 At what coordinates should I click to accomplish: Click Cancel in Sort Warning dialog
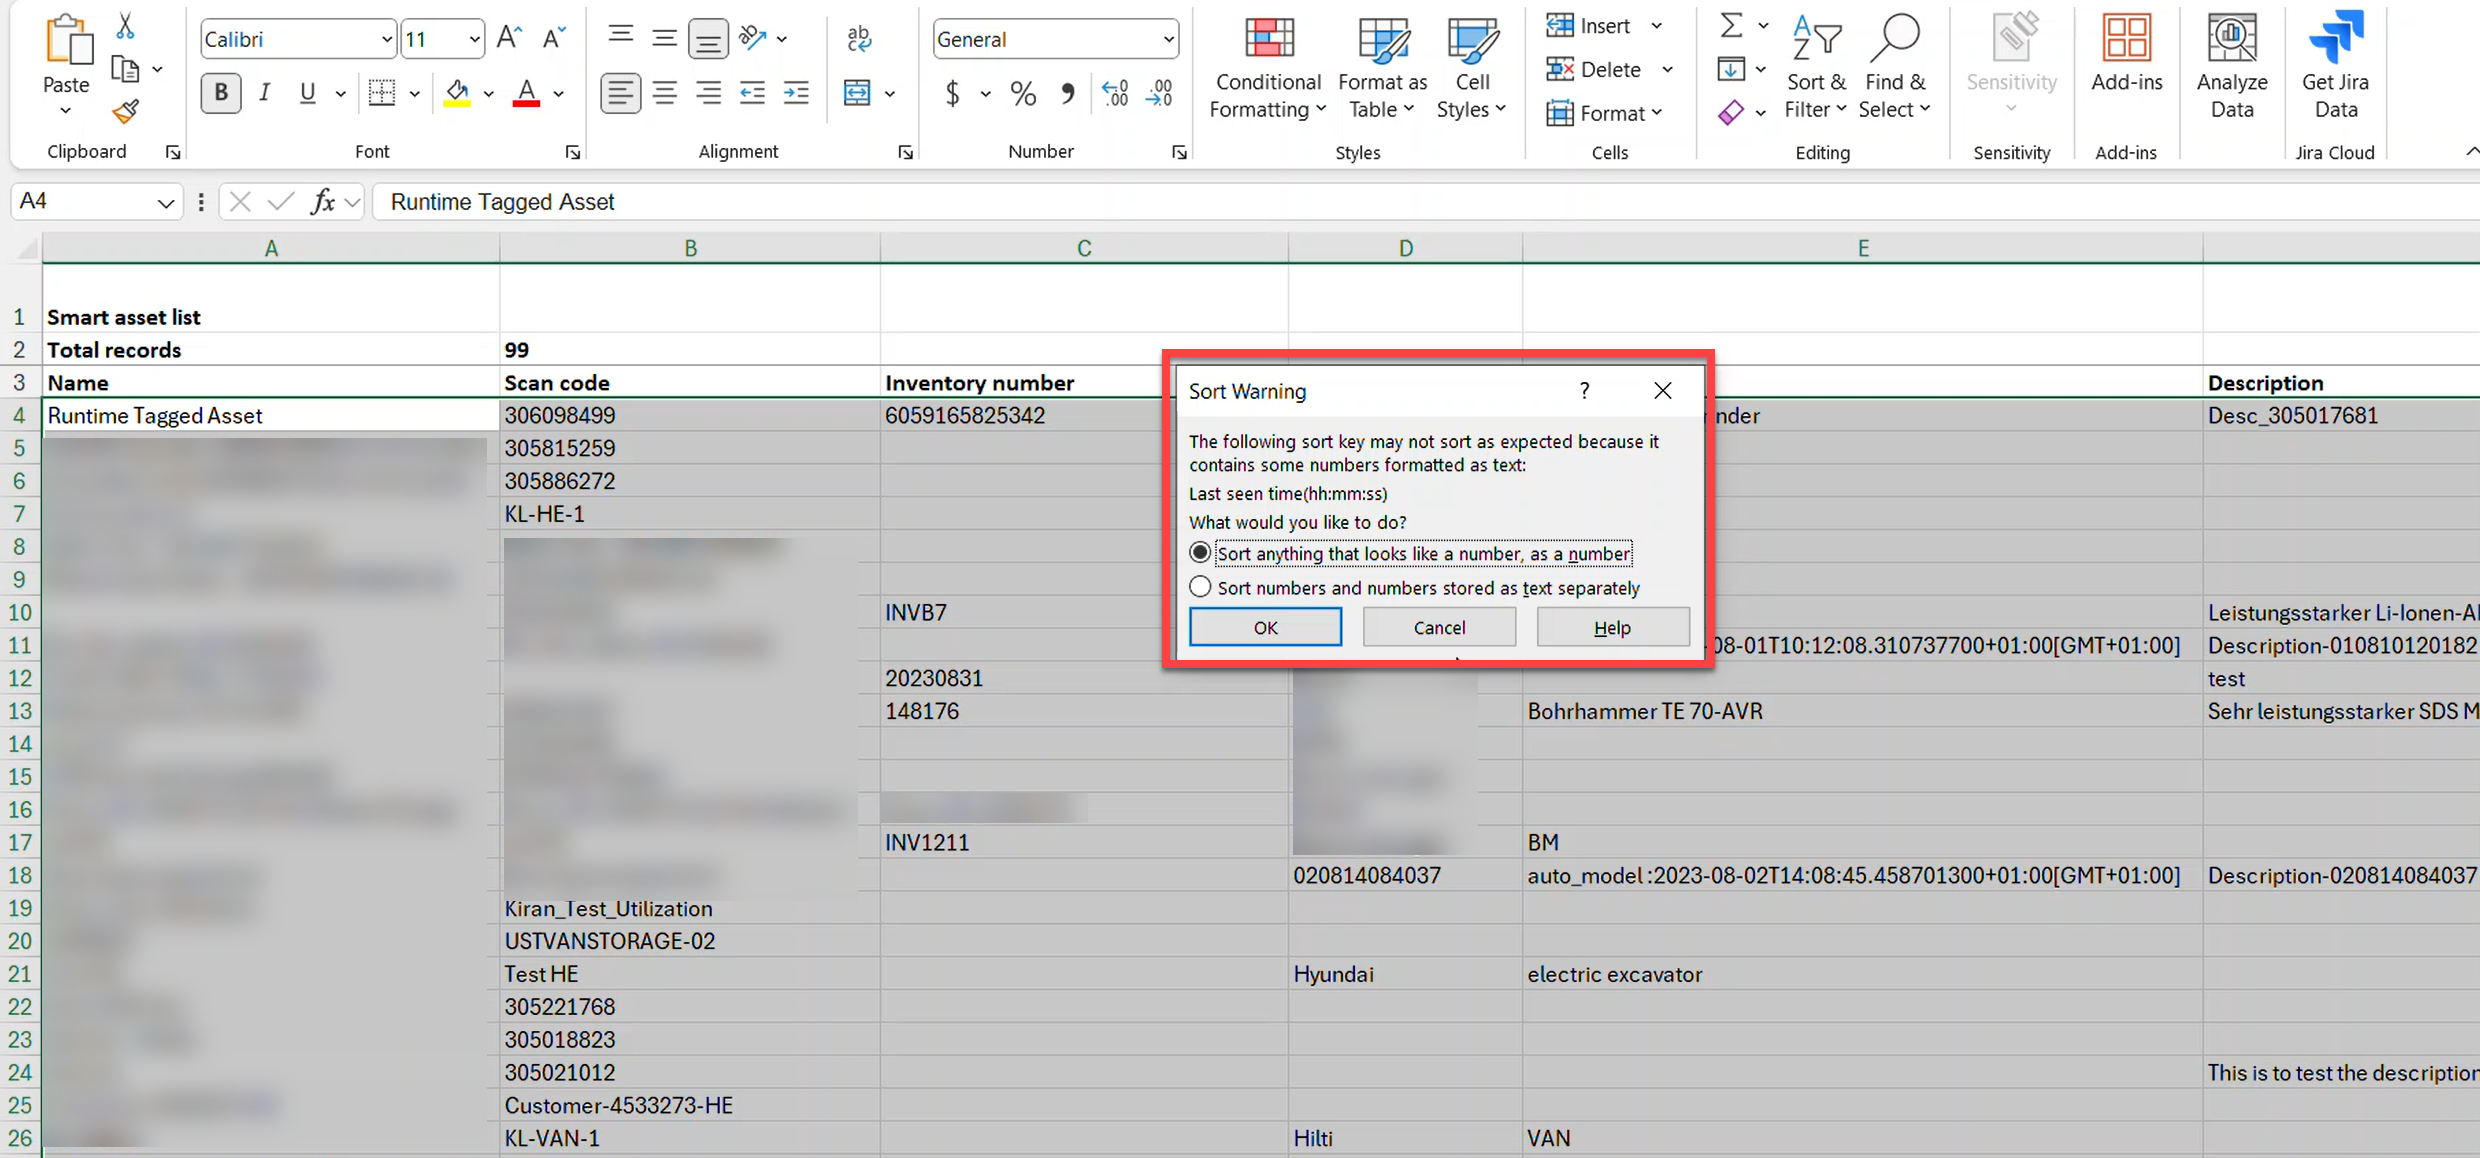[x=1438, y=627]
